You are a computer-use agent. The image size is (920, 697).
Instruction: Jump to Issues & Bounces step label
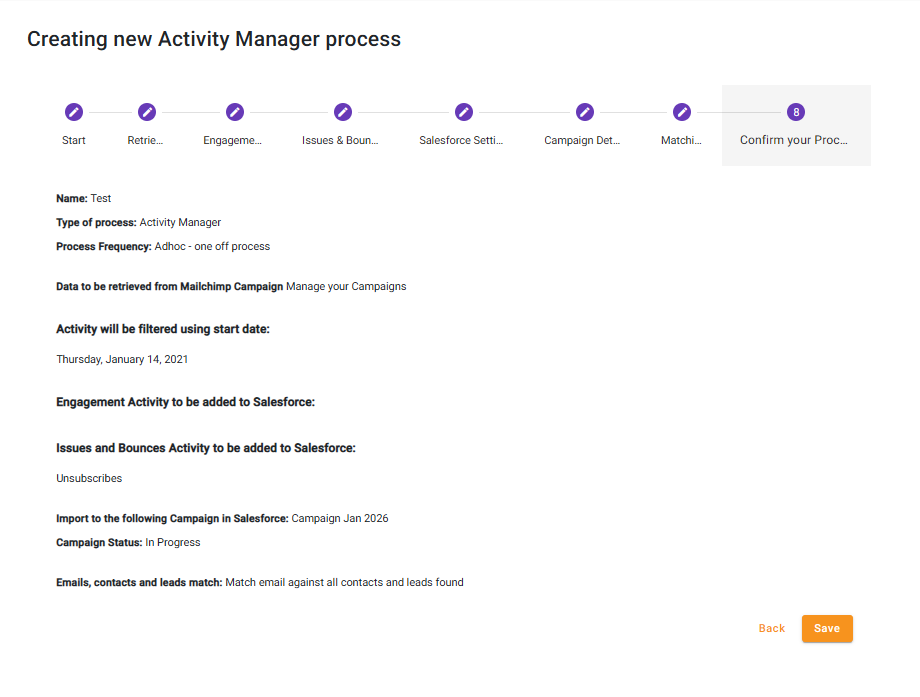click(x=340, y=141)
